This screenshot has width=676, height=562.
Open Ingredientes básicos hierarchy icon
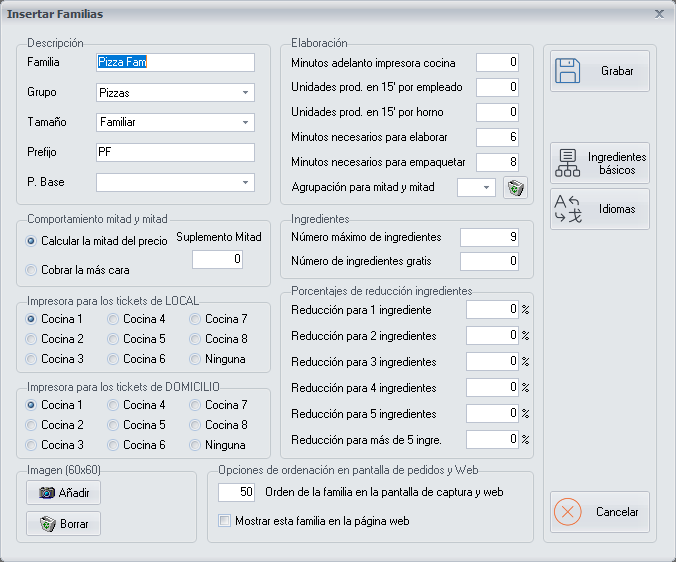(568, 164)
